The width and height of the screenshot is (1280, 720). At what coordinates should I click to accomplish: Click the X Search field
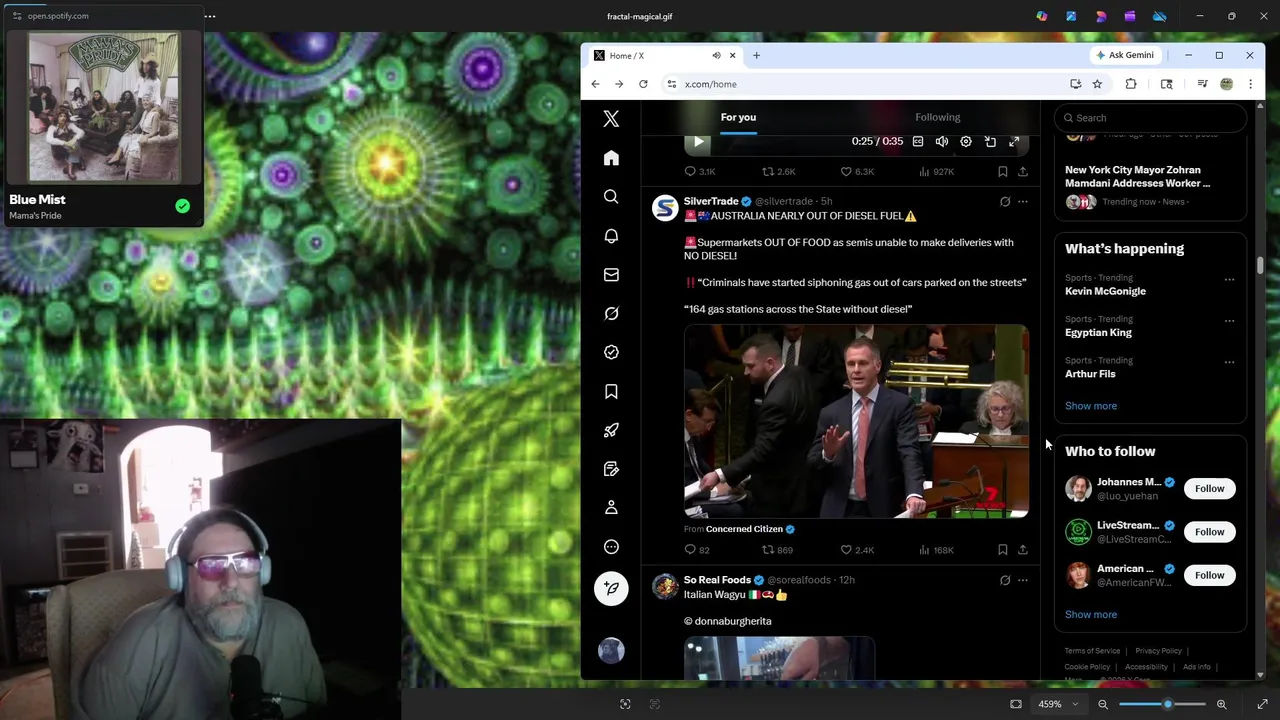coord(1150,118)
